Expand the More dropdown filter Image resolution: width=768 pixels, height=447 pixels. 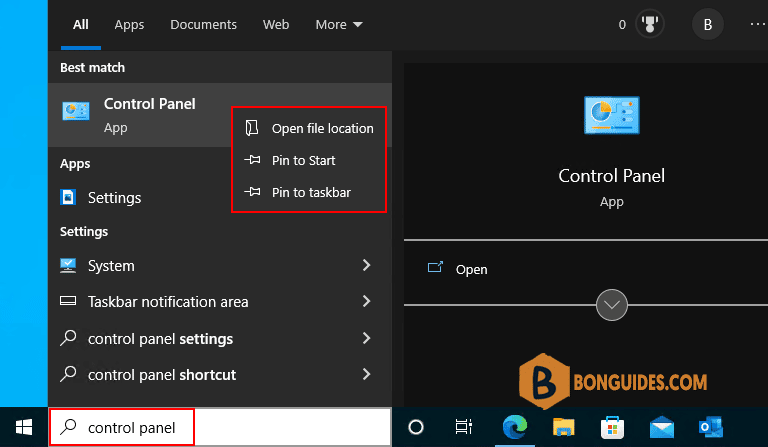tap(339, 24)
